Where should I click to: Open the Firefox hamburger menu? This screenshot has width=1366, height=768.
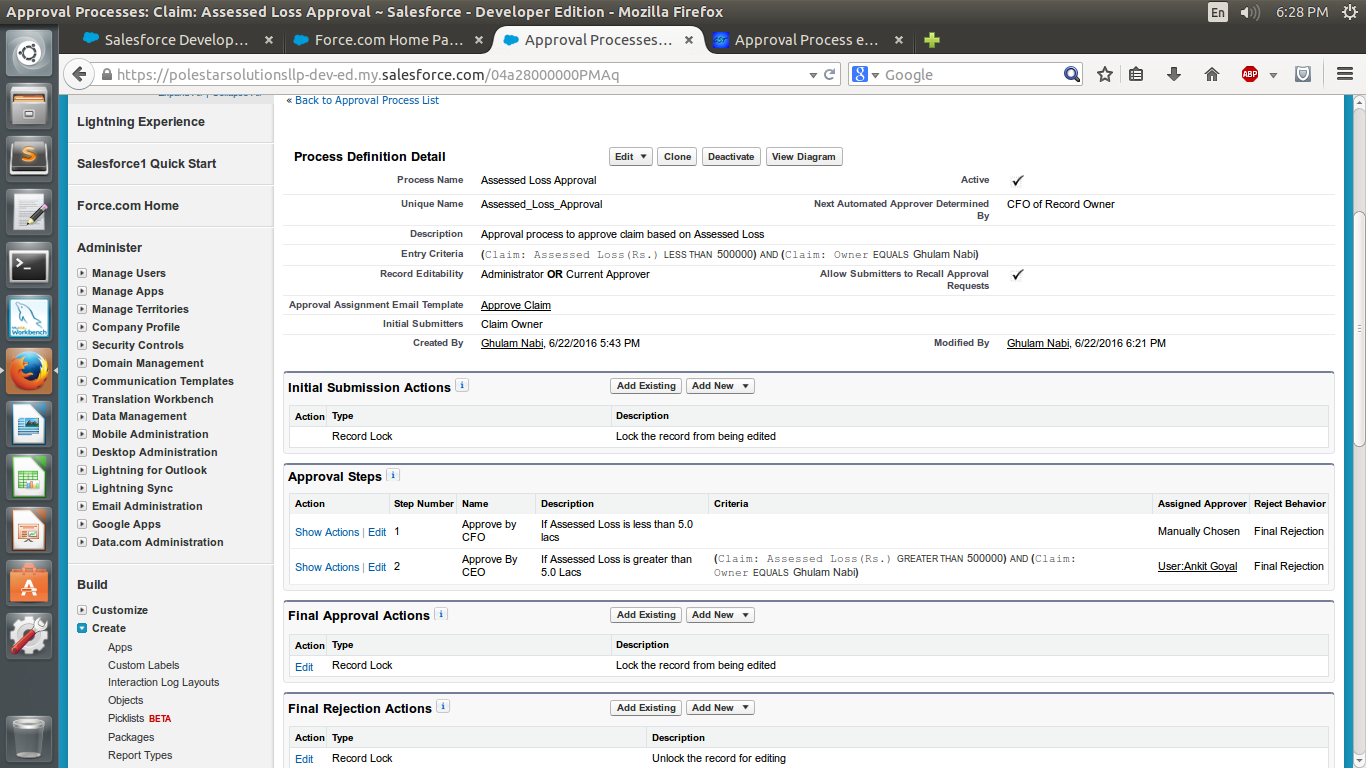[x=1345, y=75]
